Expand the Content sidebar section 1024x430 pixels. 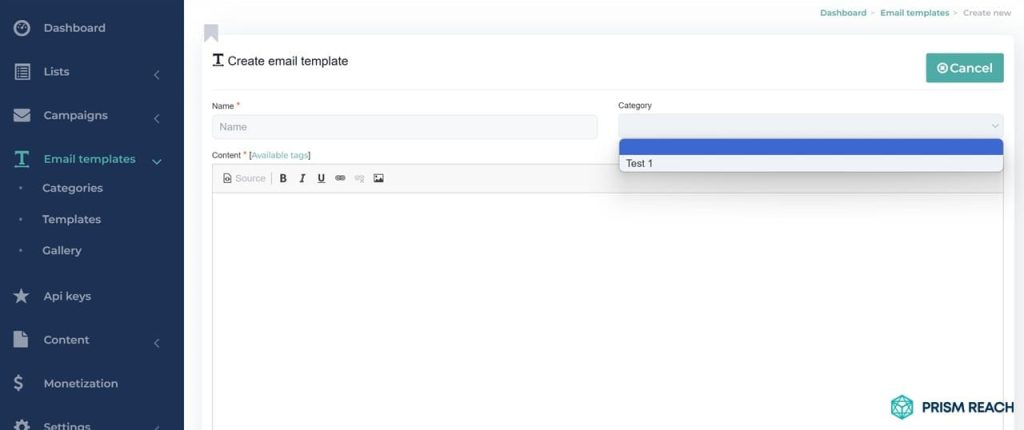[157, 343]
